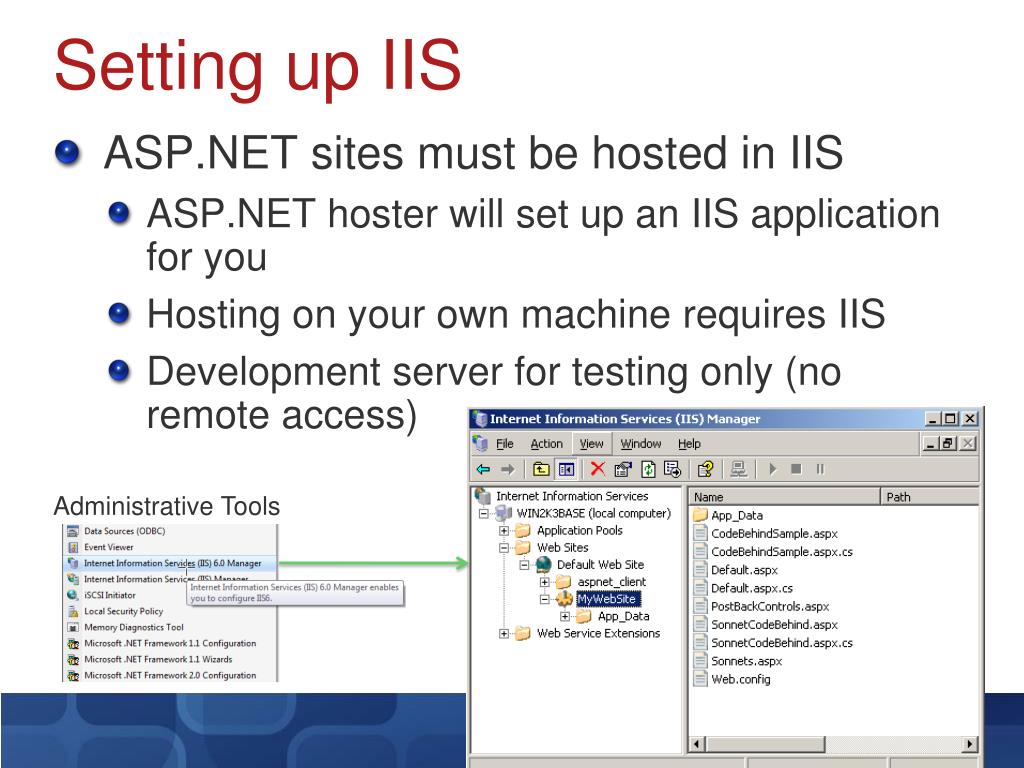Image resolution: width=1024 pixels, height=768 pixels.
Task: Collapse the WIN2K3BASE tree node
Action: point(484,513)
